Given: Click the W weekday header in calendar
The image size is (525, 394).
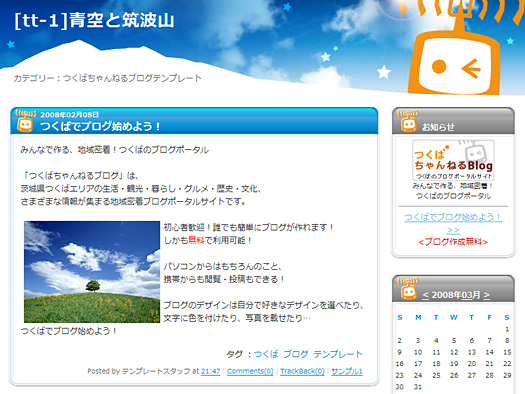Looking at the screenshot, I should (454, 317).
